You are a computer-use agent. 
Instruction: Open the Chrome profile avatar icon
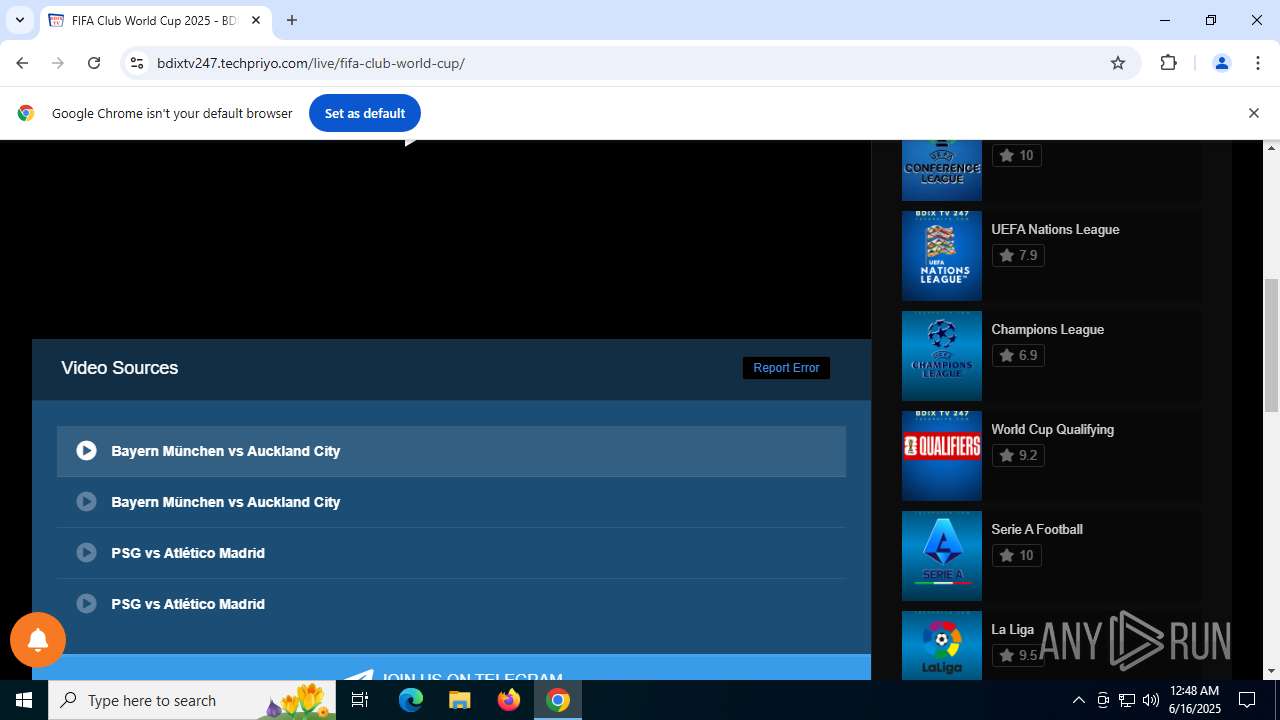pyautogui.click(x=1221, y=63)
